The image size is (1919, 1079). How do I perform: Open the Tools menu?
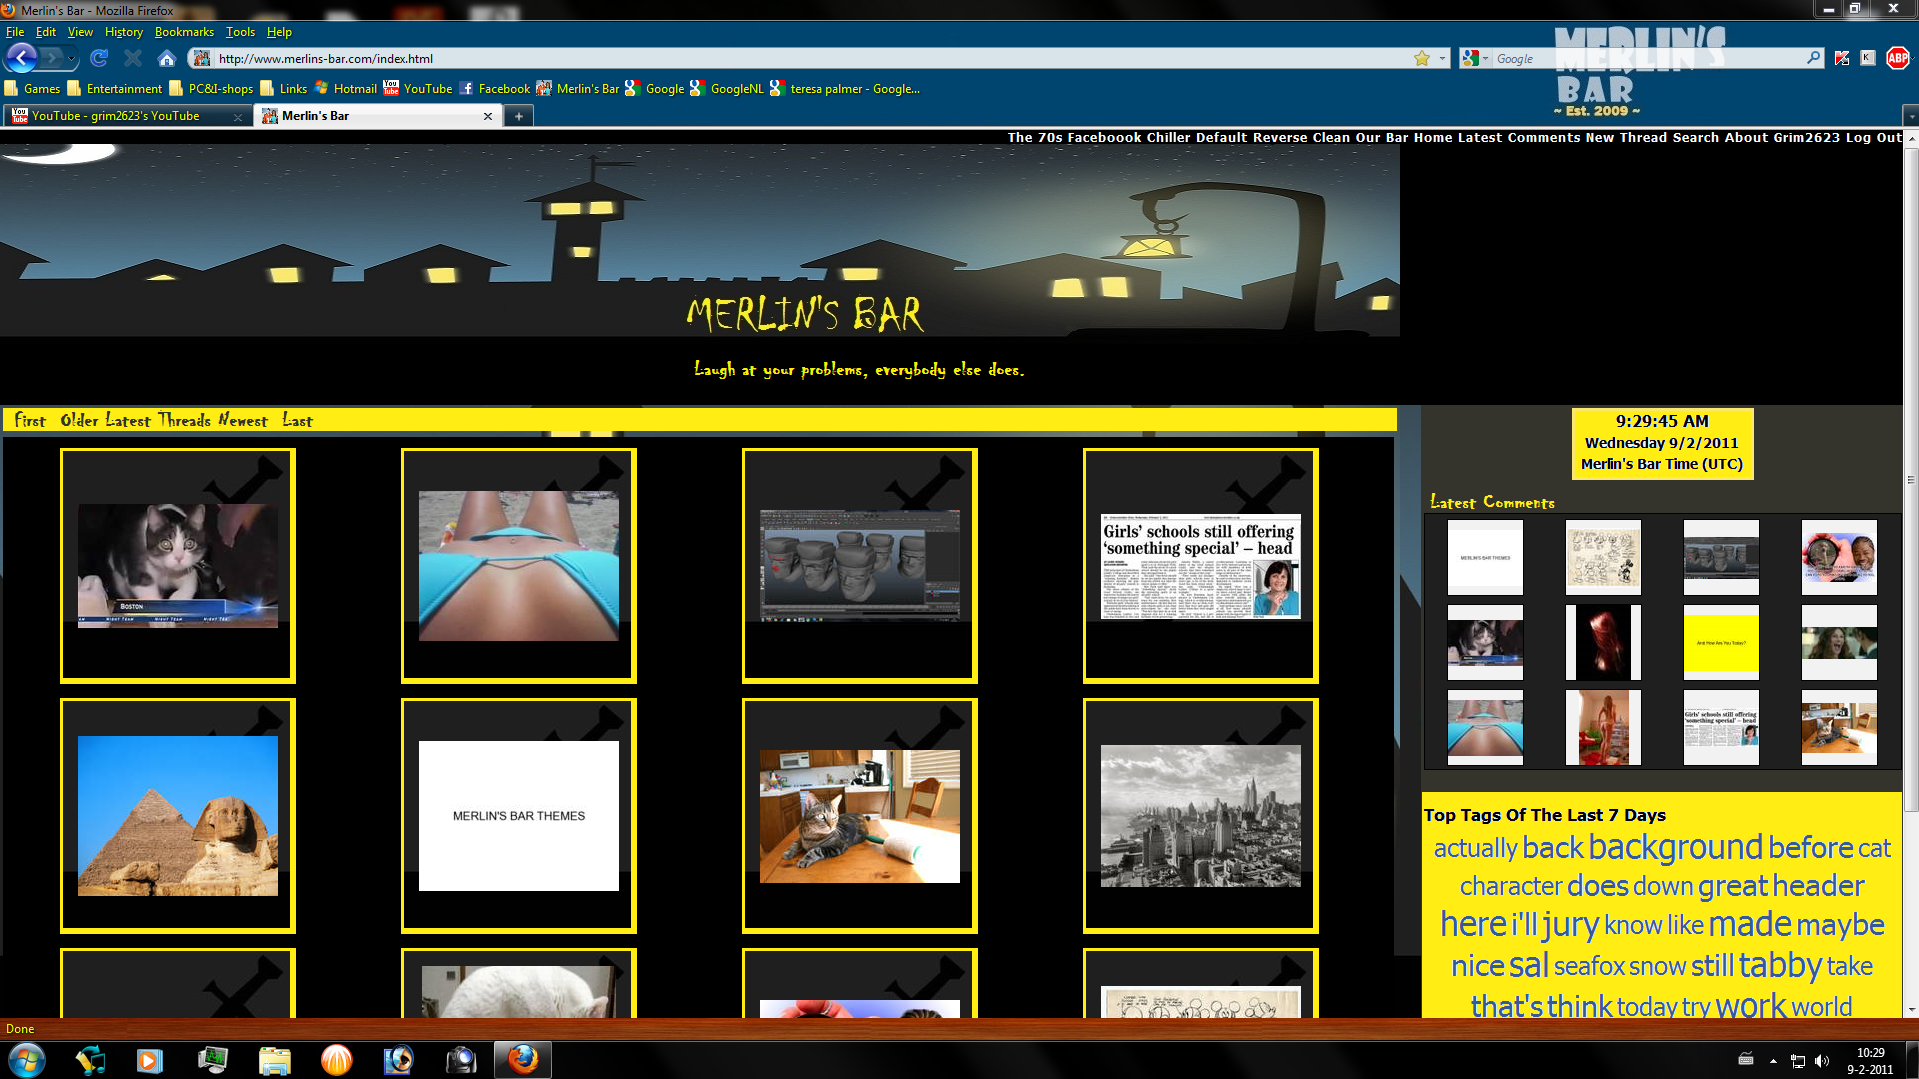[x=240, y=32]
